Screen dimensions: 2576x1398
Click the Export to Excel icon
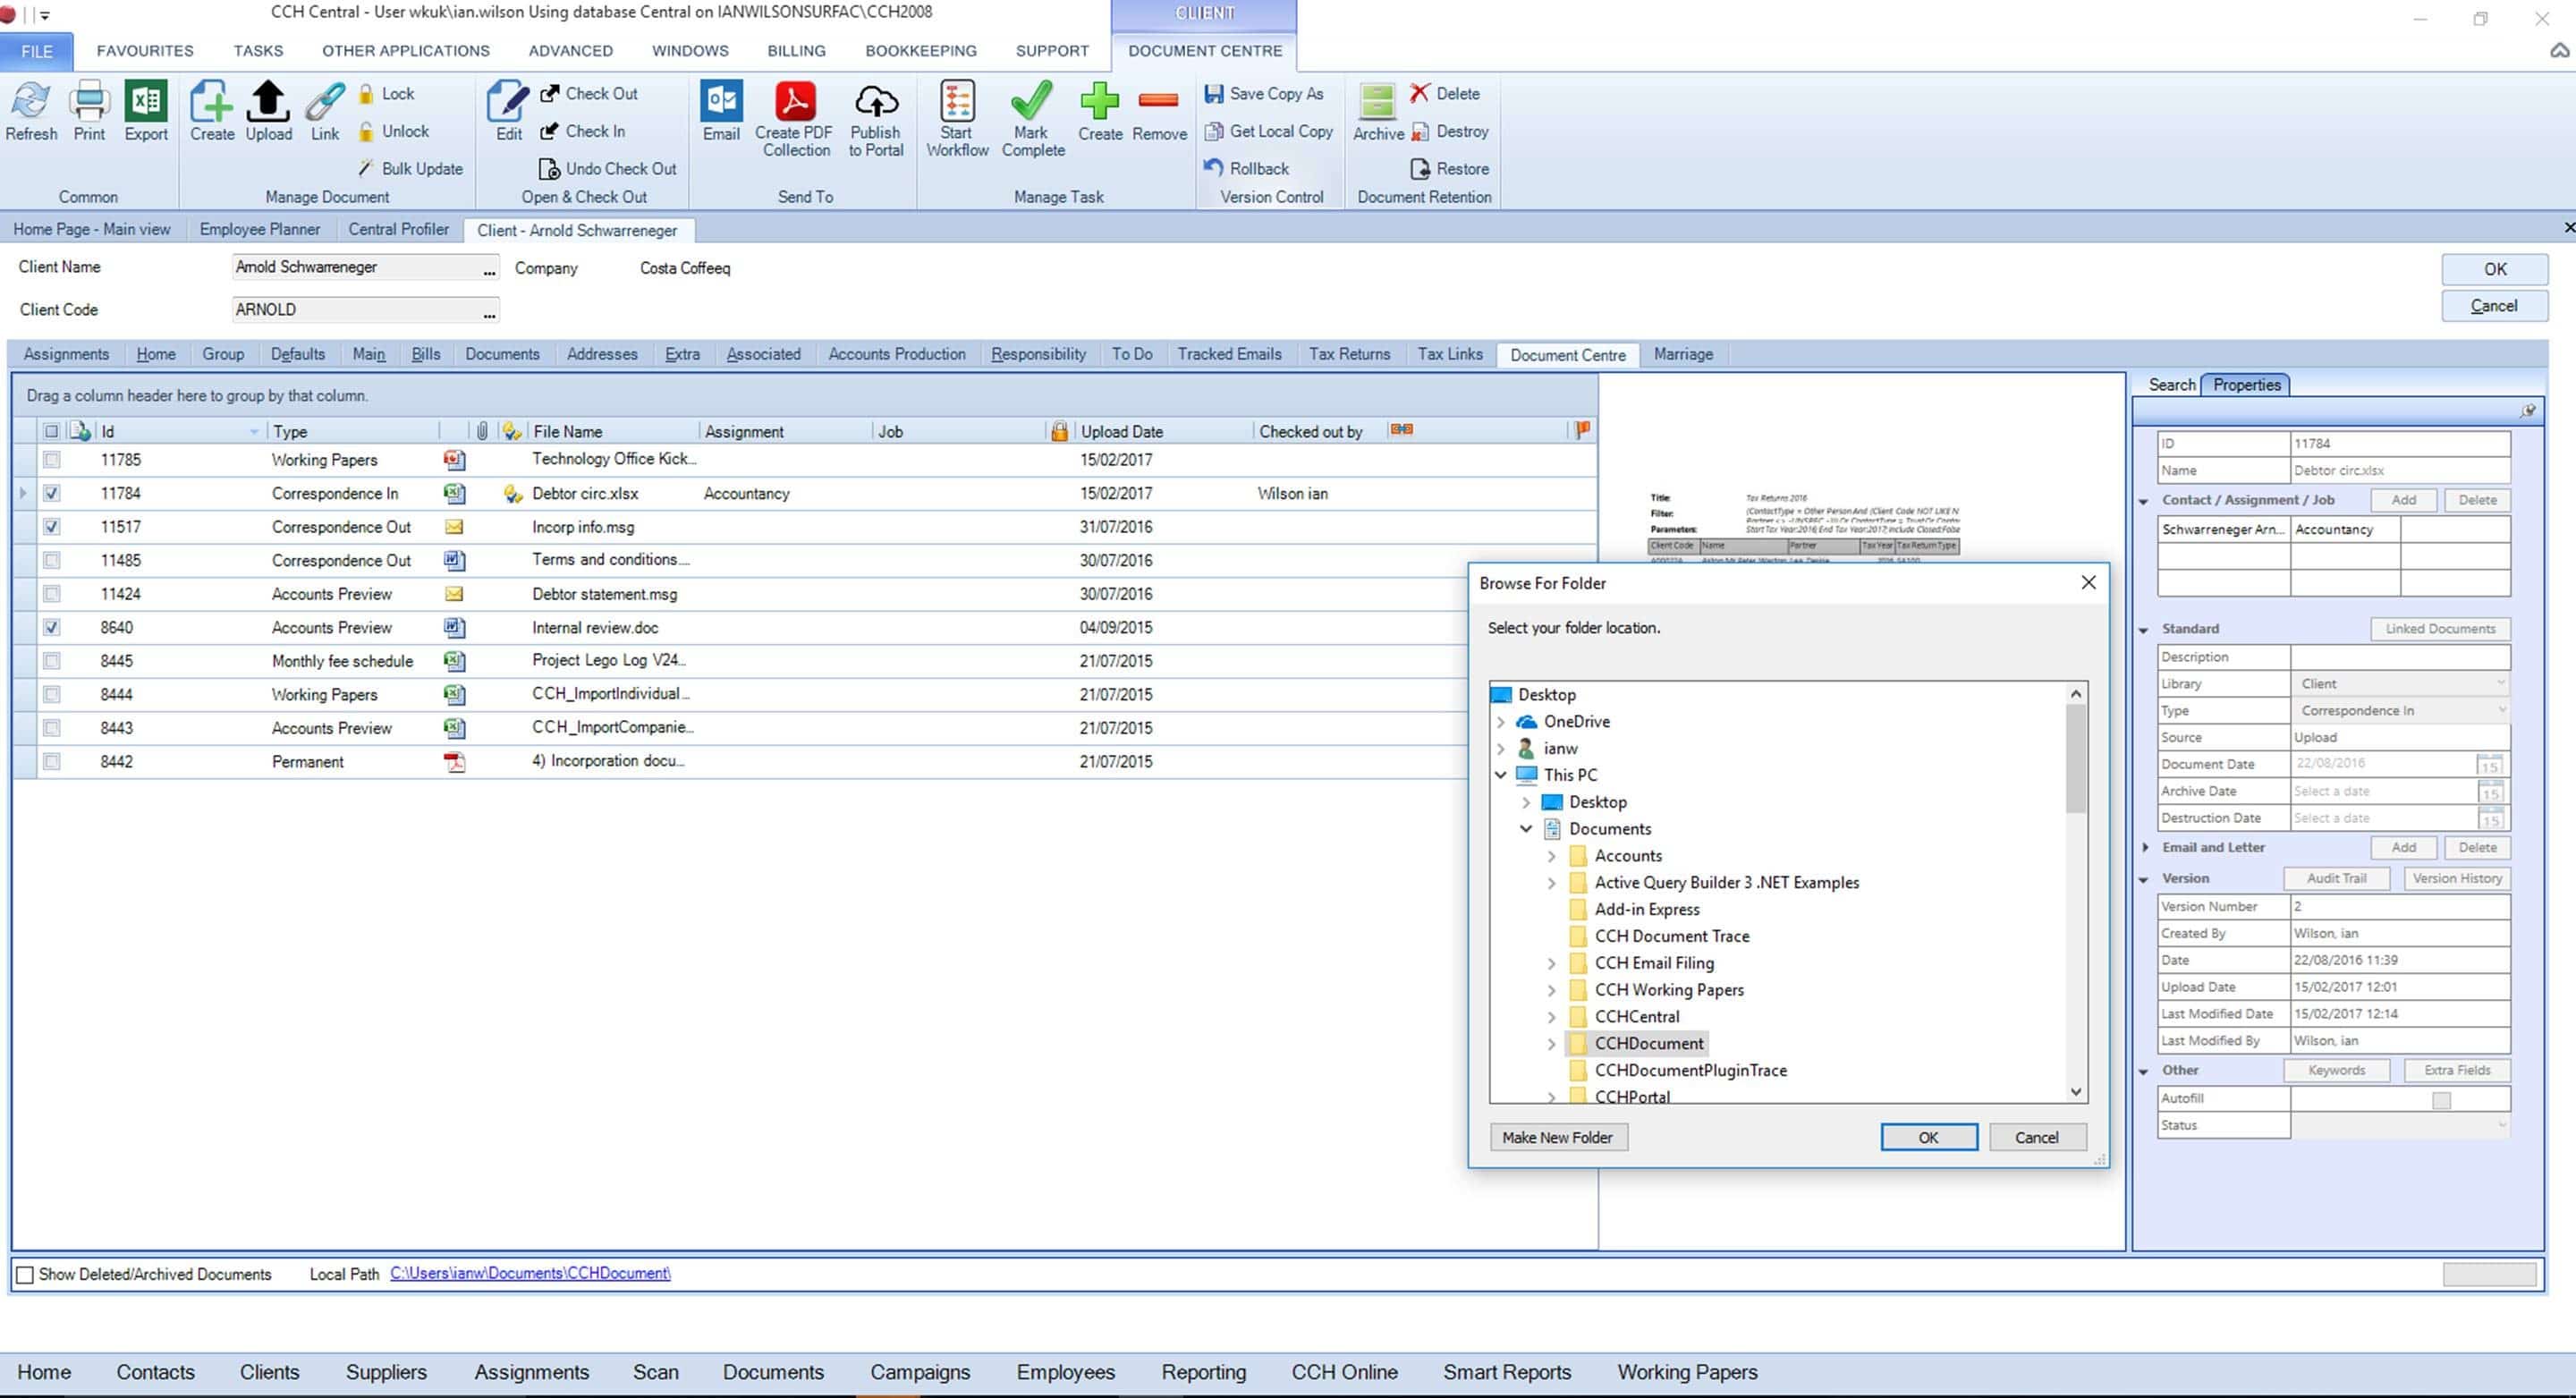(146, 102)
